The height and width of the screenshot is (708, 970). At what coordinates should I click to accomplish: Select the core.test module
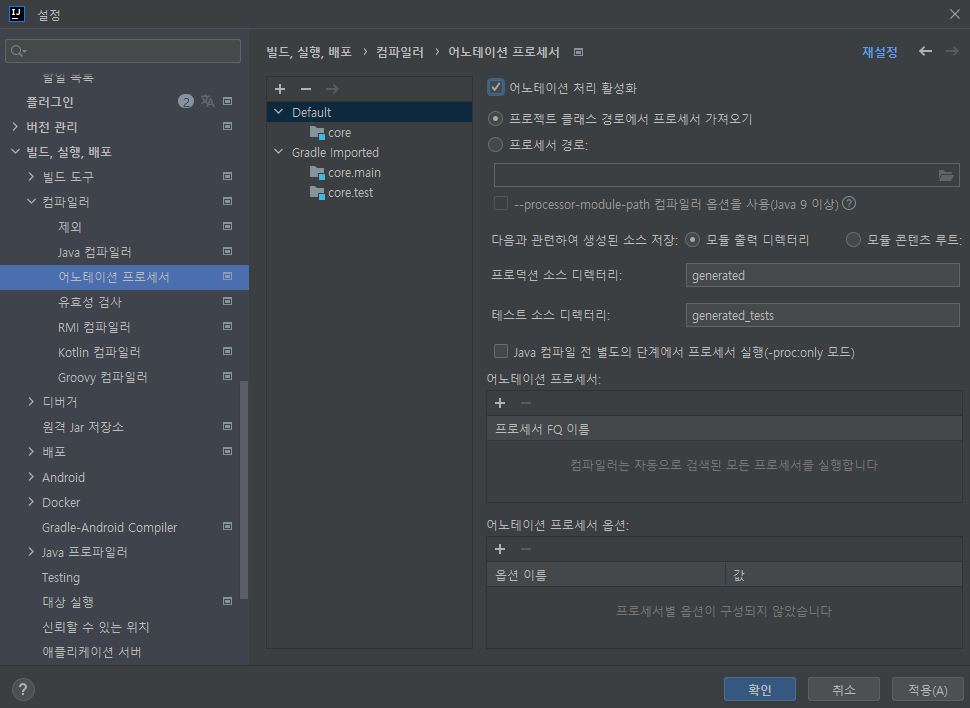pos(351,192)
